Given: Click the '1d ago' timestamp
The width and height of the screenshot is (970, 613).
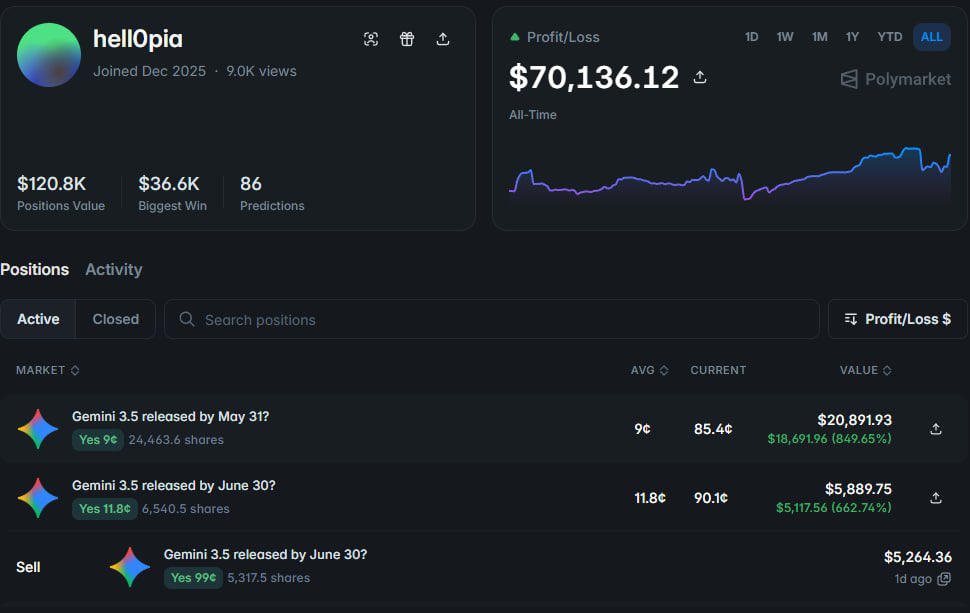Looking at the screenshot, I should [x=912, y=578].
